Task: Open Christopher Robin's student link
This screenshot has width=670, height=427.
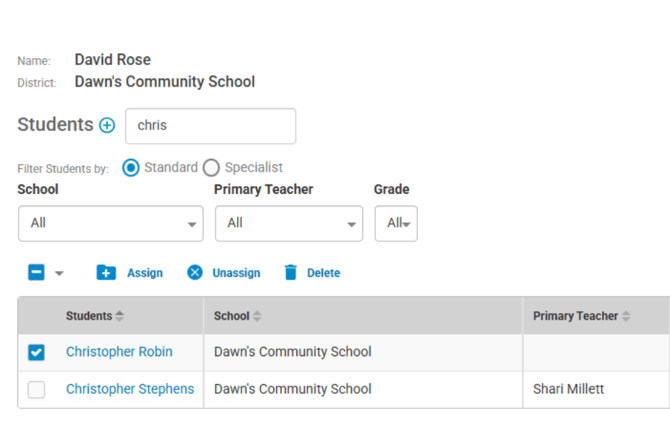Action: pyautogui.click(x=119, y=352)
